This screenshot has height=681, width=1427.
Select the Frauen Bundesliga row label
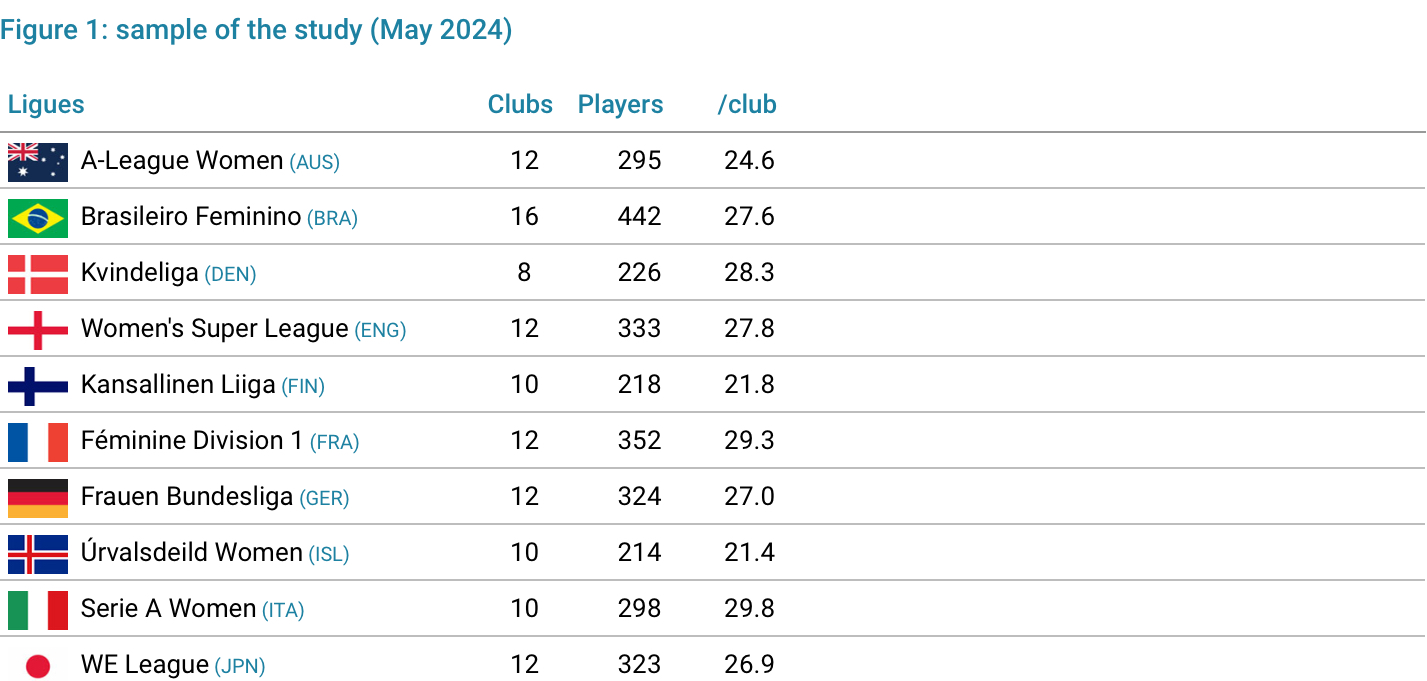click(x=187, y=497)
